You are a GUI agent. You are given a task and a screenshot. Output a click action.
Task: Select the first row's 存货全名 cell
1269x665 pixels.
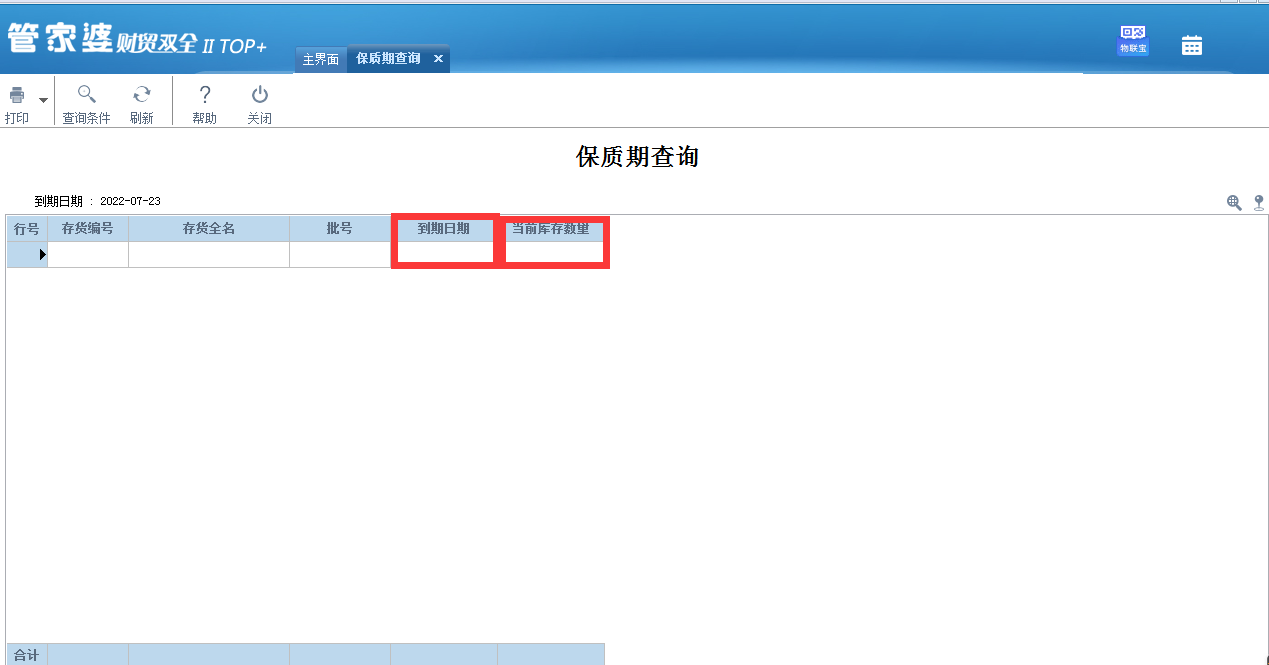click(x=209, y=255)
